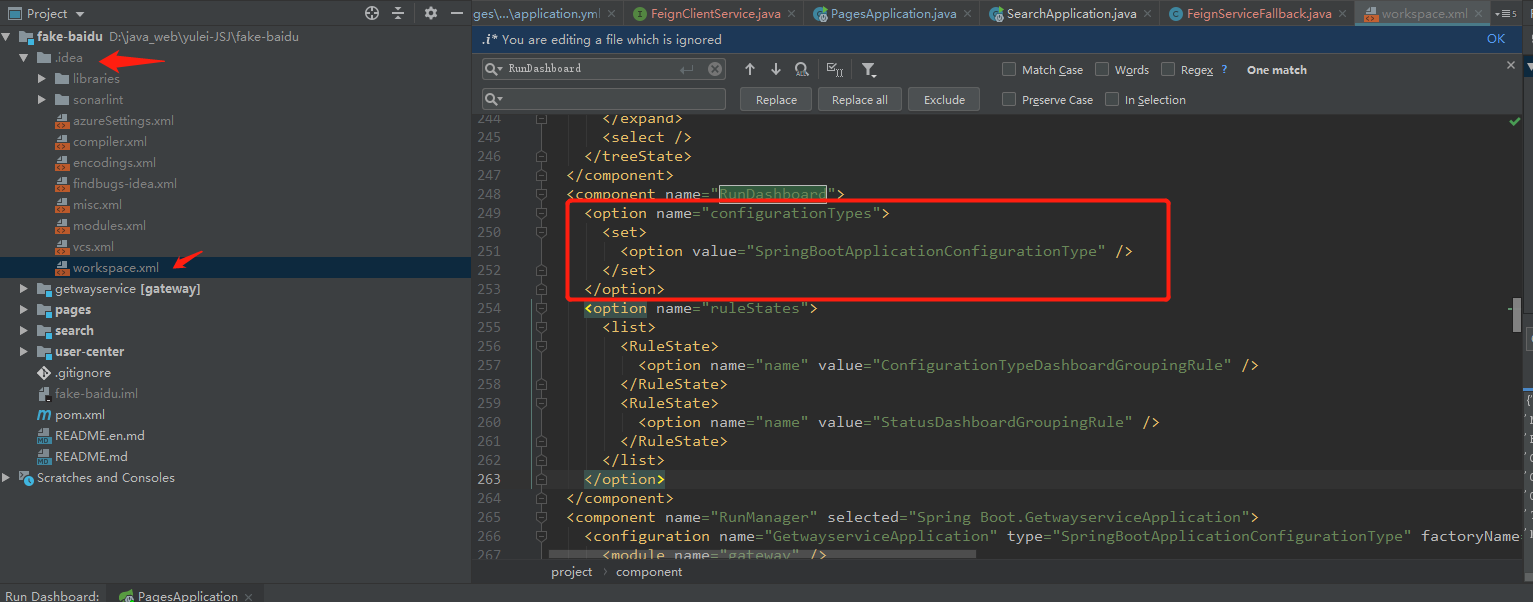Jump to next search occurrence
Screen dimensions: 1533x602
pyautogui.click(x=776, y=69)
